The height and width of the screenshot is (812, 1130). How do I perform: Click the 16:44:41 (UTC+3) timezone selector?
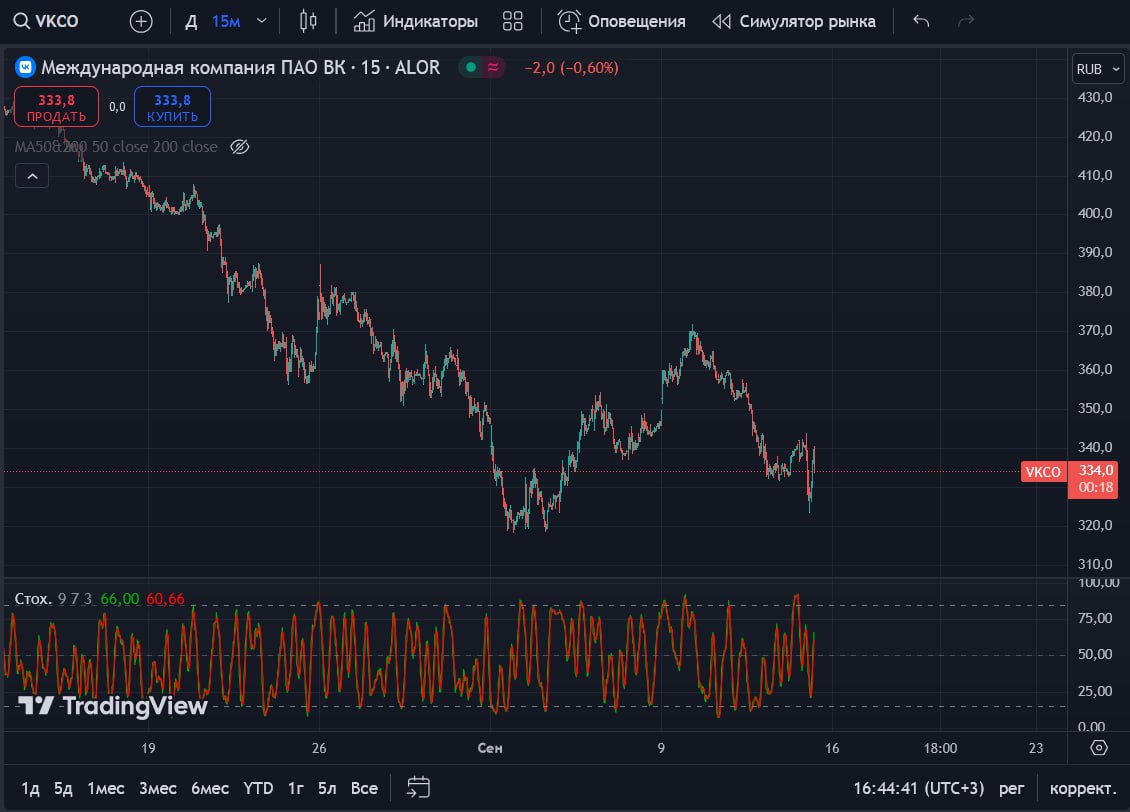coord(919,788)
